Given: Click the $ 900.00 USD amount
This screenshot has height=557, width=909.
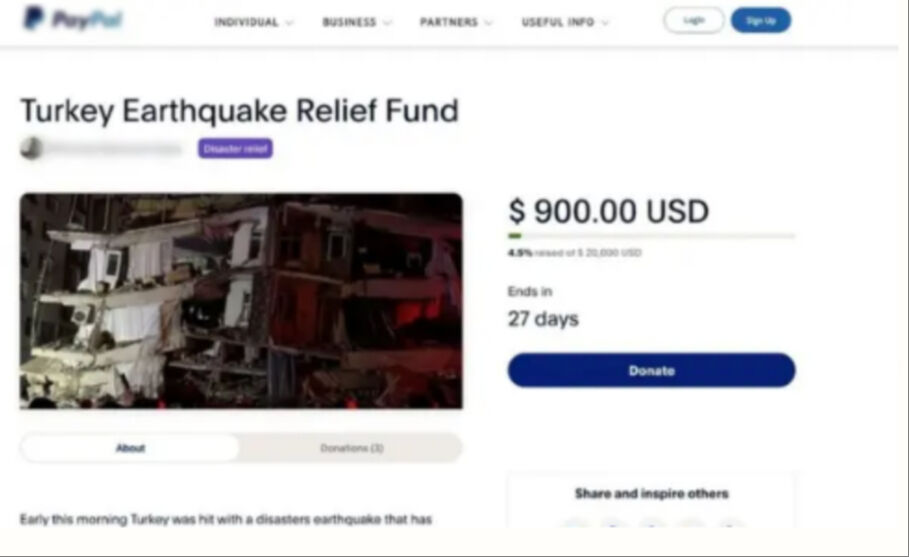Looking at the screenshot, I should [x=608, y=211].
